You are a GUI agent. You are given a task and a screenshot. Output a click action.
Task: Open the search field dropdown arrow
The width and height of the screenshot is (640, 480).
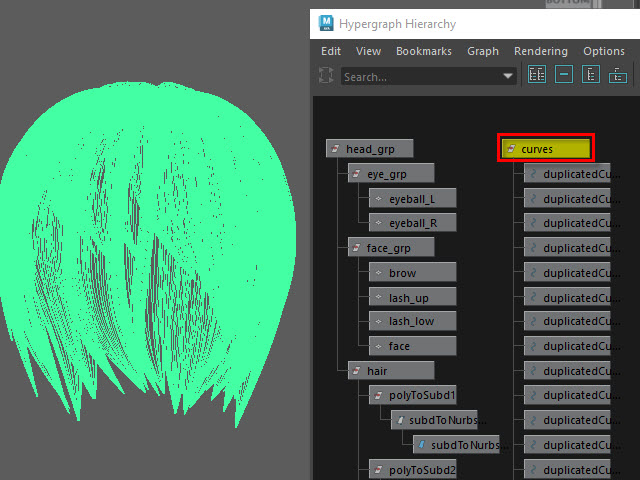(x=508, y=76)
